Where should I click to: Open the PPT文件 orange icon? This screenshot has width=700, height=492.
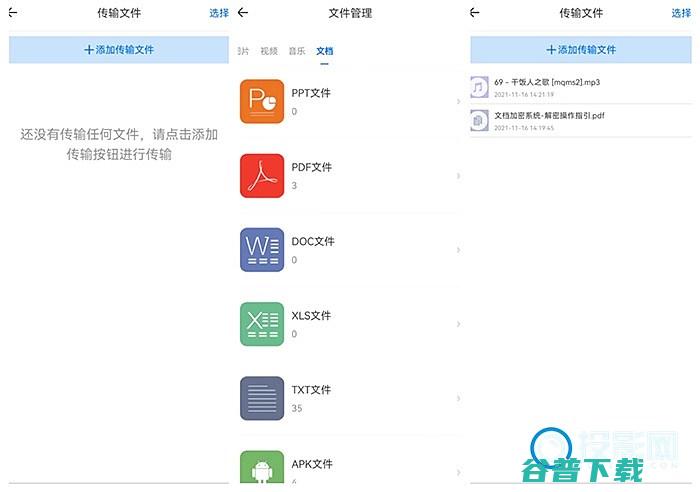pos(262,101)
